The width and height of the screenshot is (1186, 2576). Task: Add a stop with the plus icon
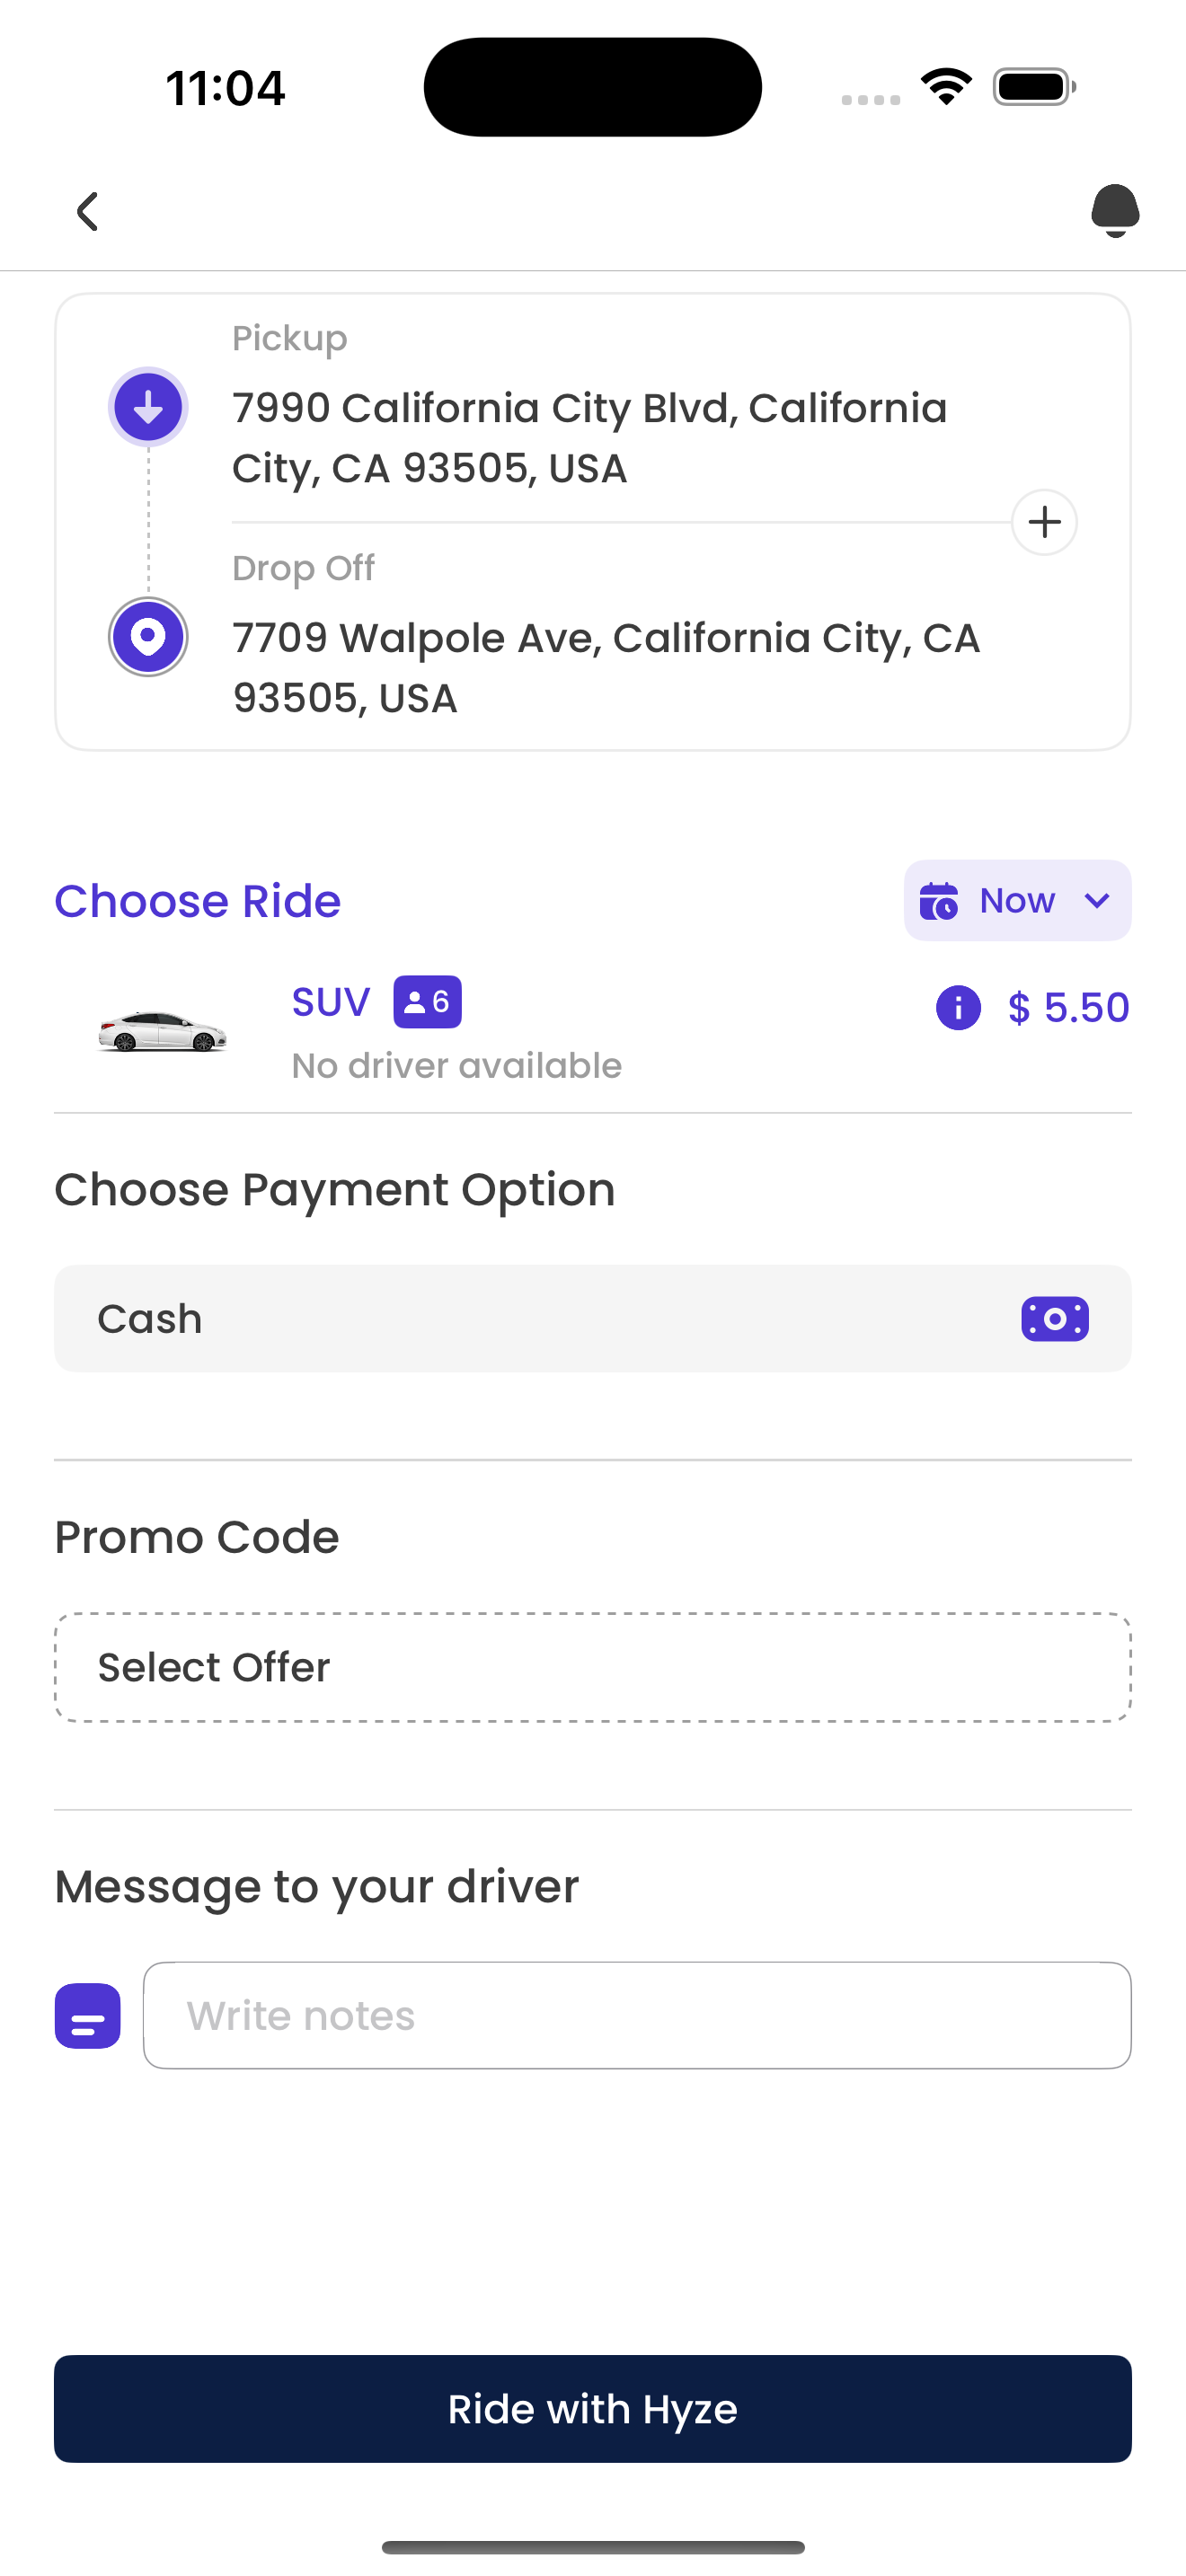point(1044,522)
